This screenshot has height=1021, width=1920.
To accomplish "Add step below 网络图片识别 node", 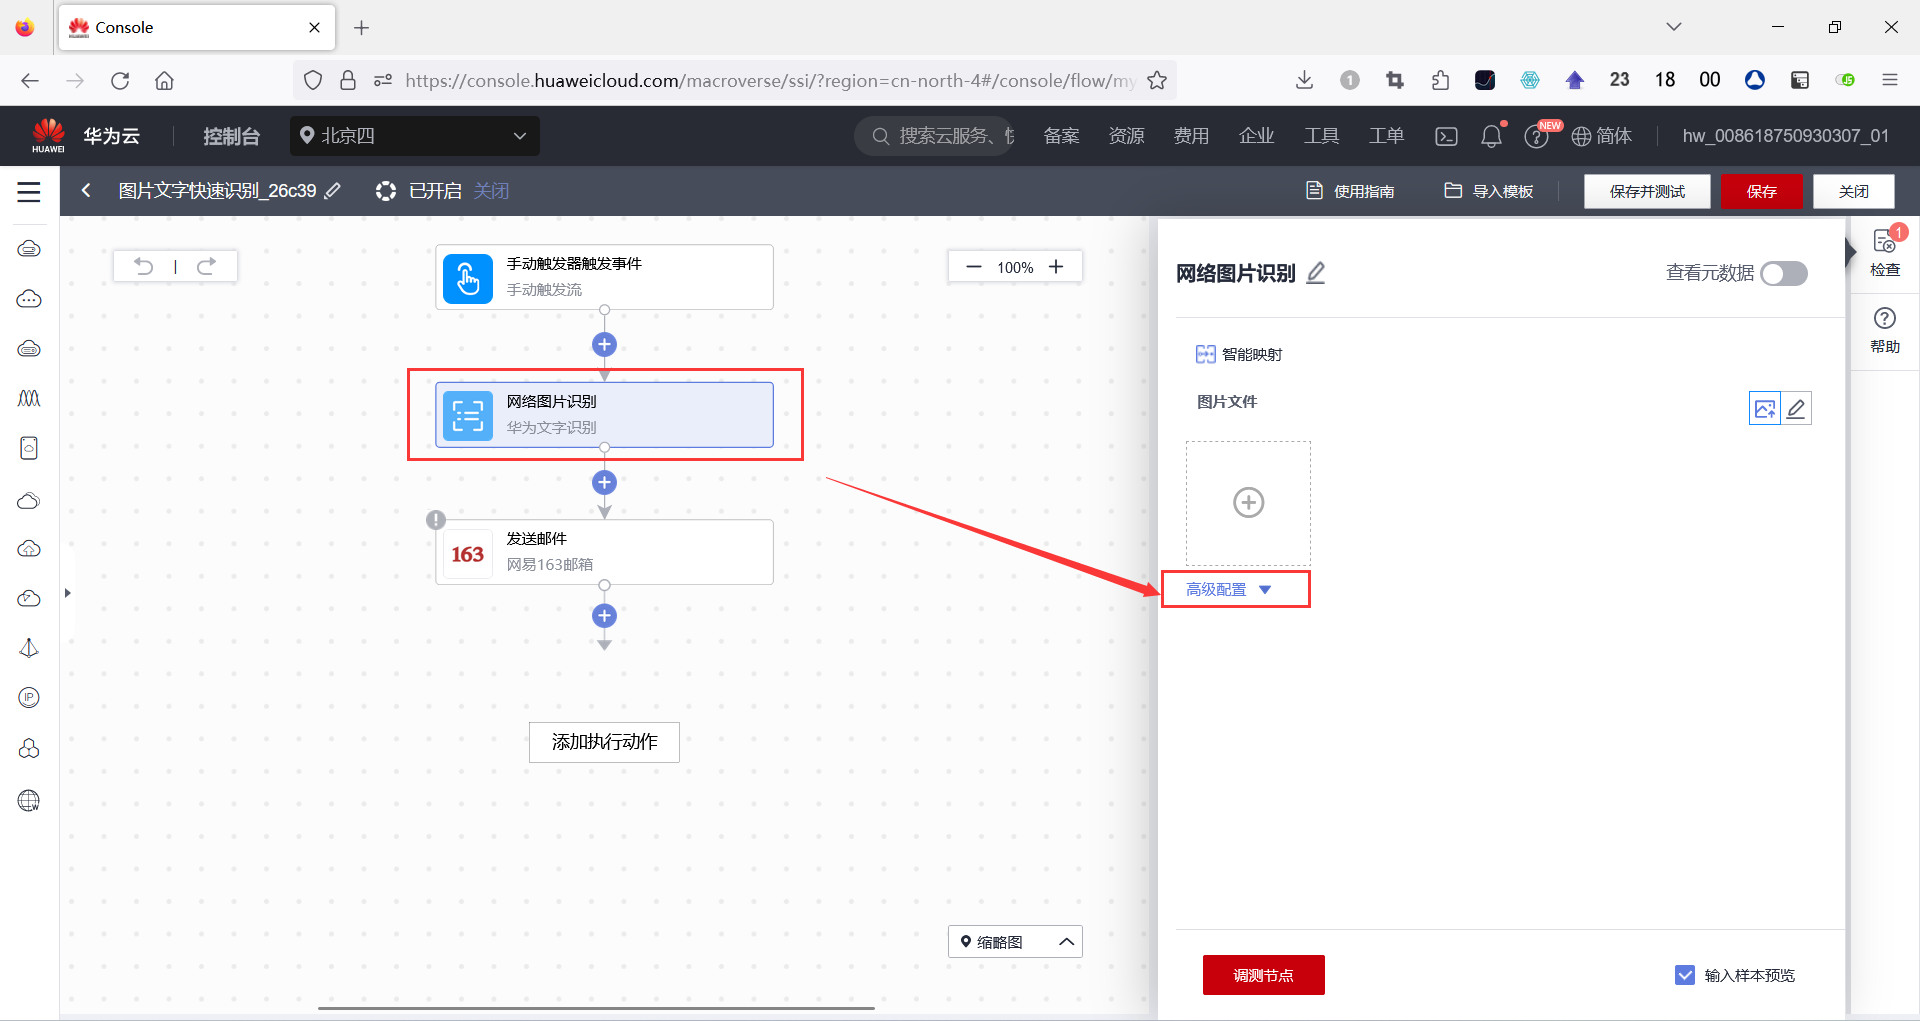I will tap(604, 483).
